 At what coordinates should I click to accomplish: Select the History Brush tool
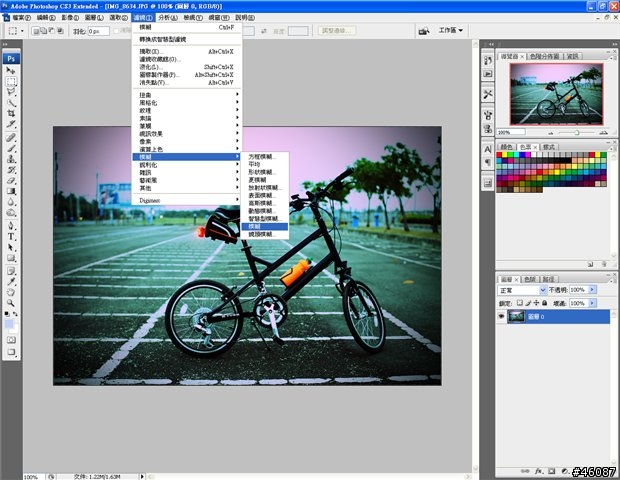[11, 170]
